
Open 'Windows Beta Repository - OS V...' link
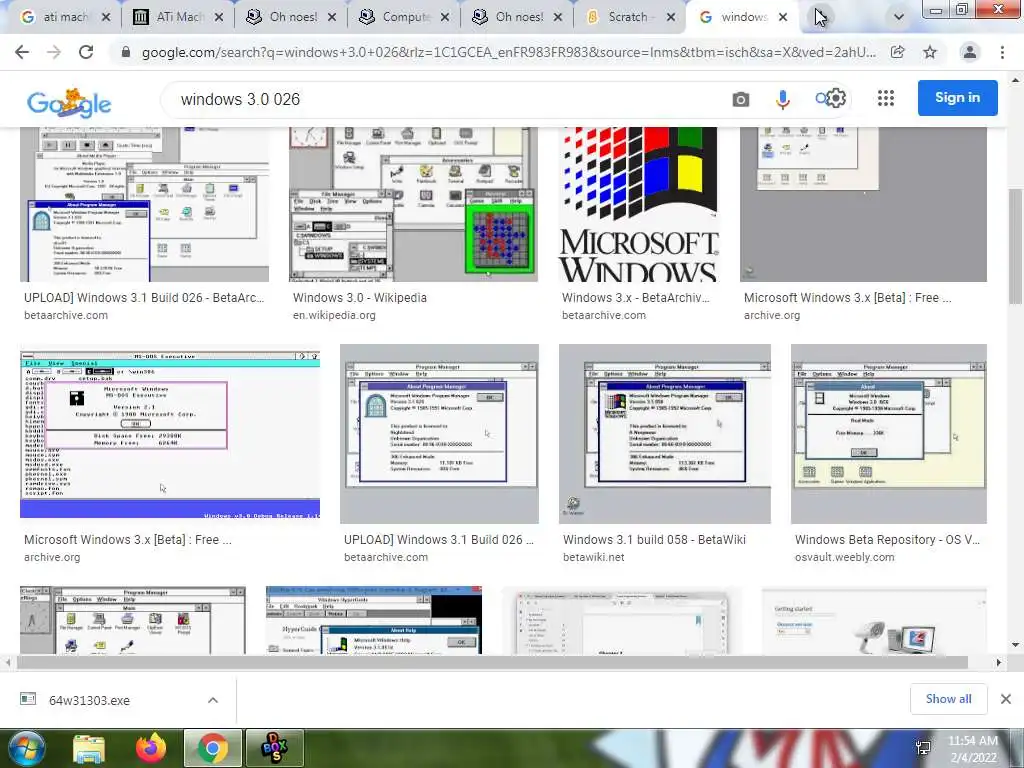(887, 540)
